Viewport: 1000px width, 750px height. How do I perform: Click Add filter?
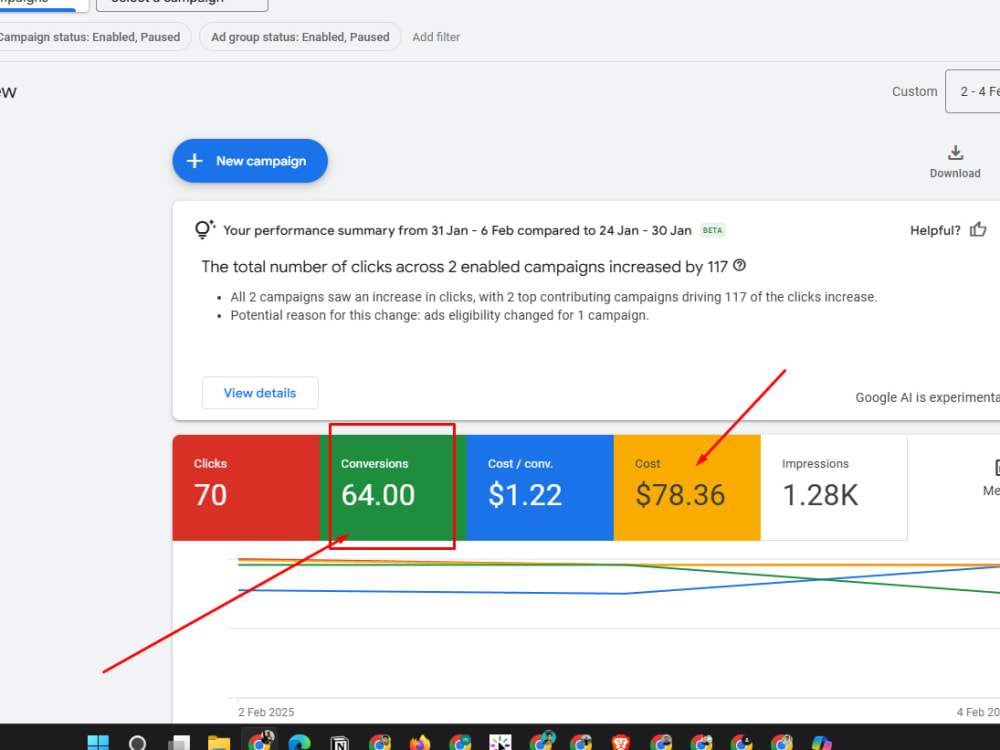click(436, 37)
